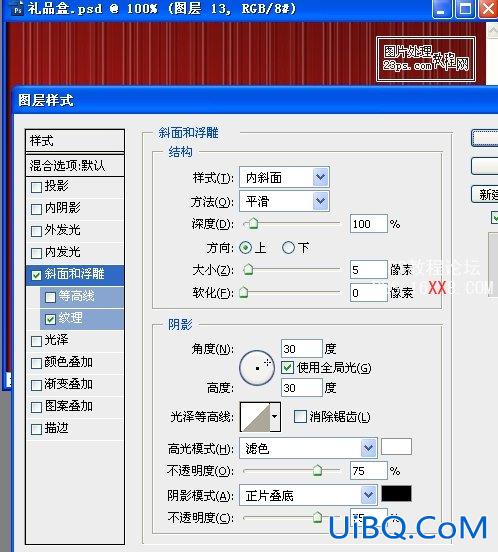
Task: Select 样式 styles list header
Action: click(x=75, y=141)
